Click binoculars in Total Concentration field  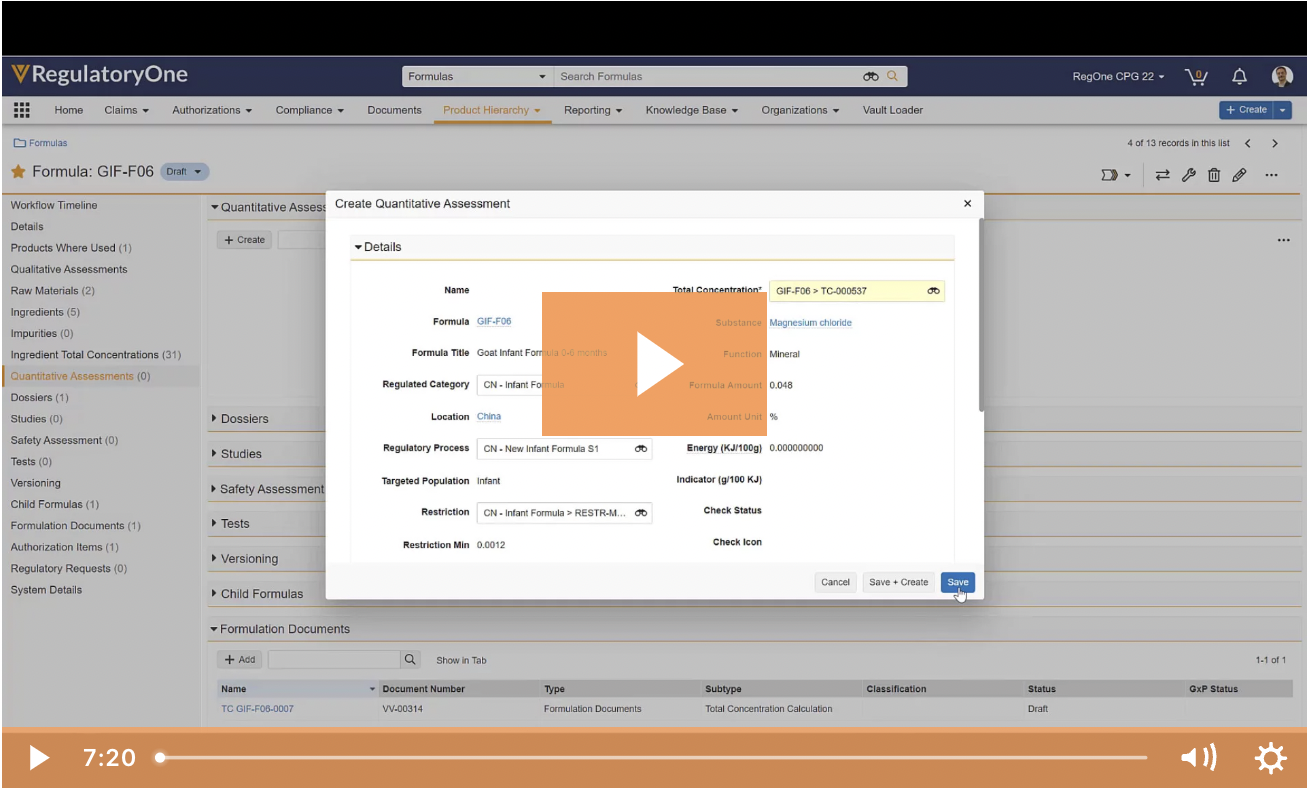point(933,291)
